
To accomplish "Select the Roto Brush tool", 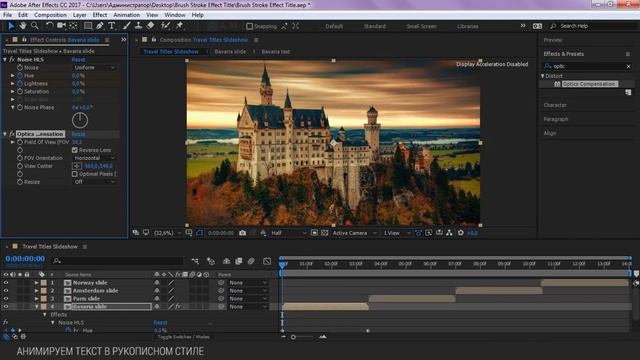I will tap(165, 26).
